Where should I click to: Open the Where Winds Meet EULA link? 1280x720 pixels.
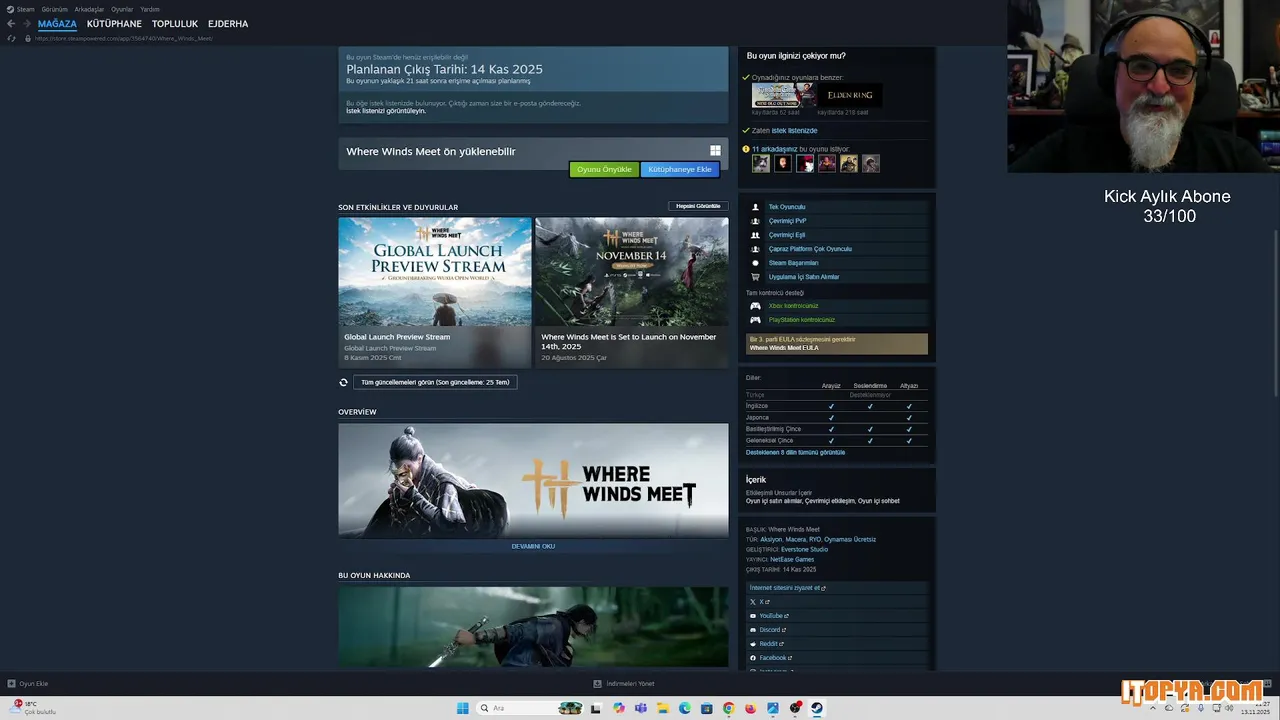tap(784, 348)
